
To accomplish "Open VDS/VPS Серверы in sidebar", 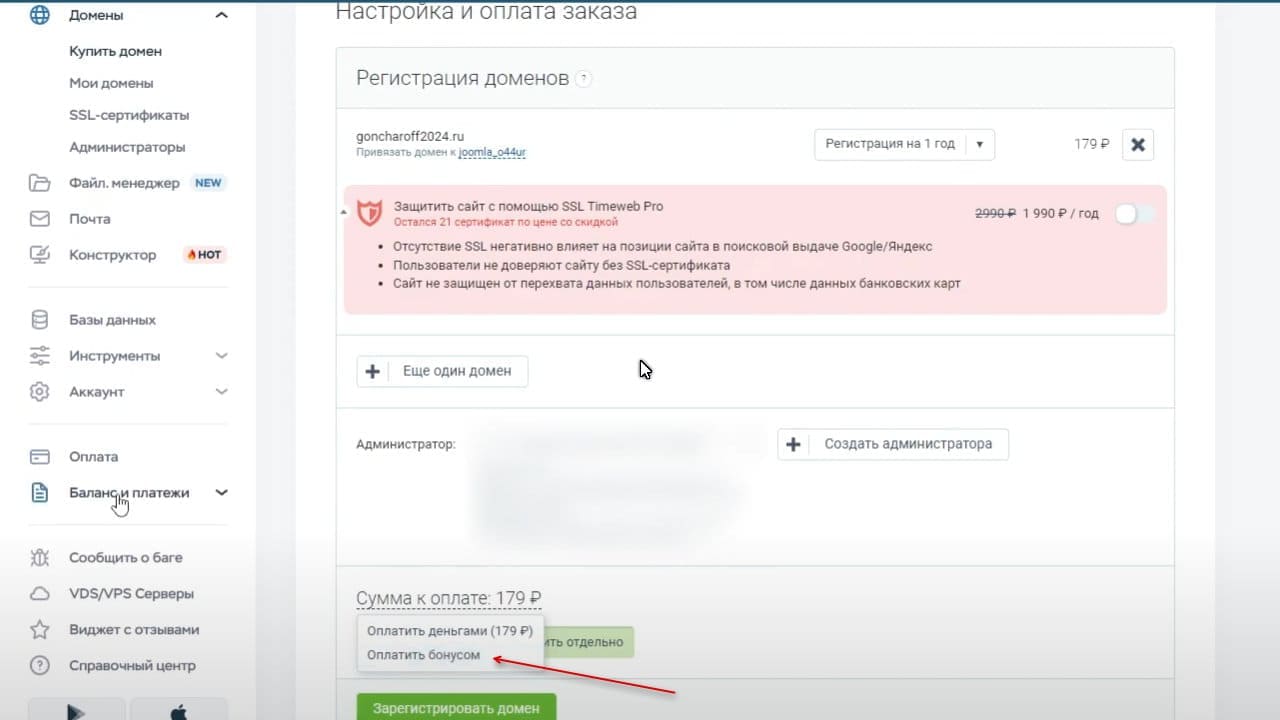I will point(131,594).
